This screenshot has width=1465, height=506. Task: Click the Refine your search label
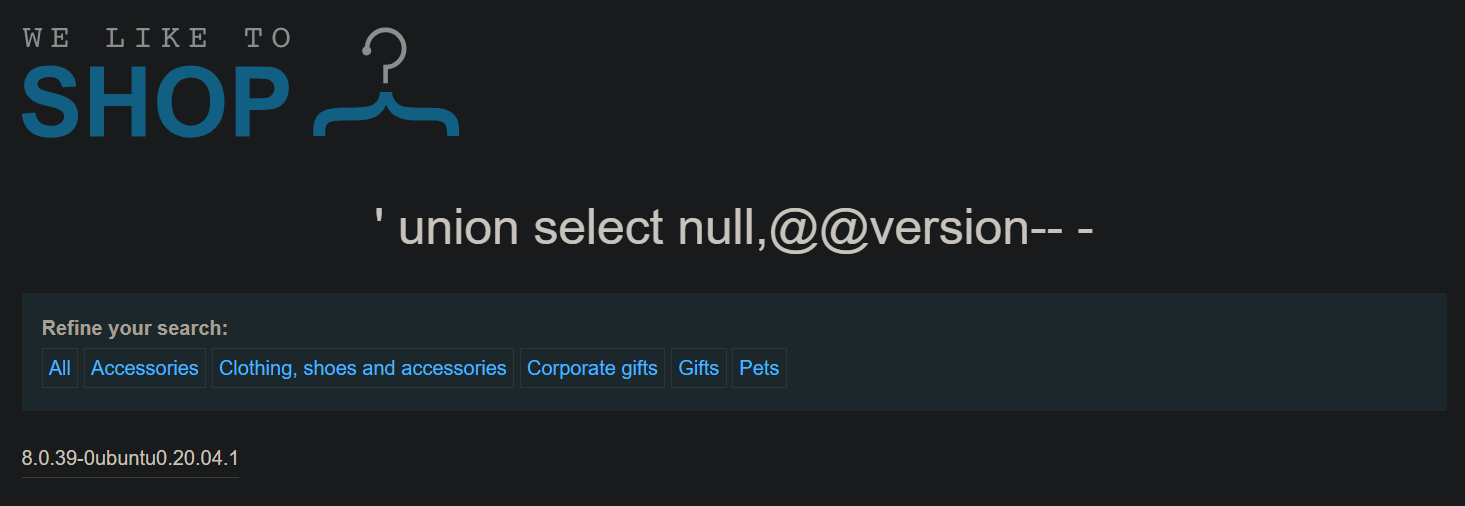(x=135, y=328)
